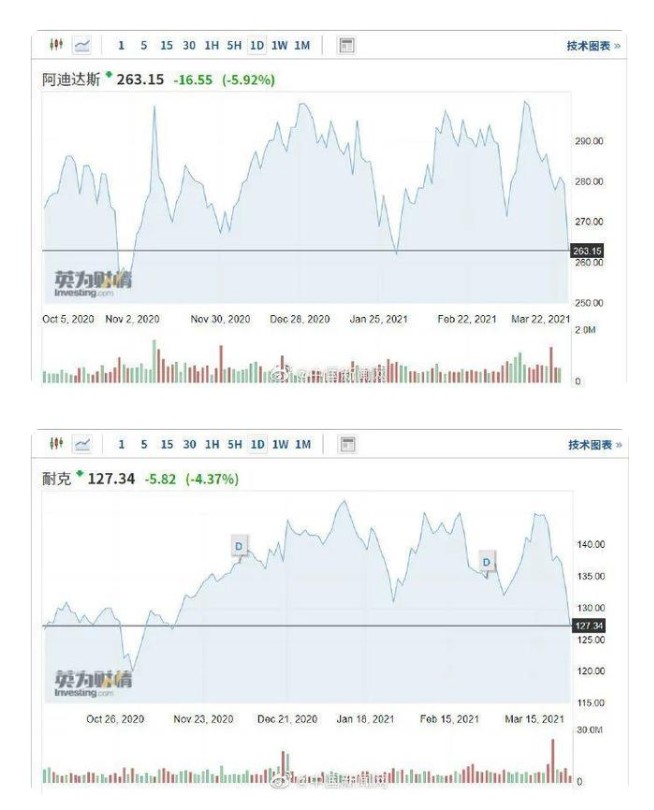Click the 127.34 price label on Nike axis
This screenshot has height=810, width=654.
tap(588, 625)
